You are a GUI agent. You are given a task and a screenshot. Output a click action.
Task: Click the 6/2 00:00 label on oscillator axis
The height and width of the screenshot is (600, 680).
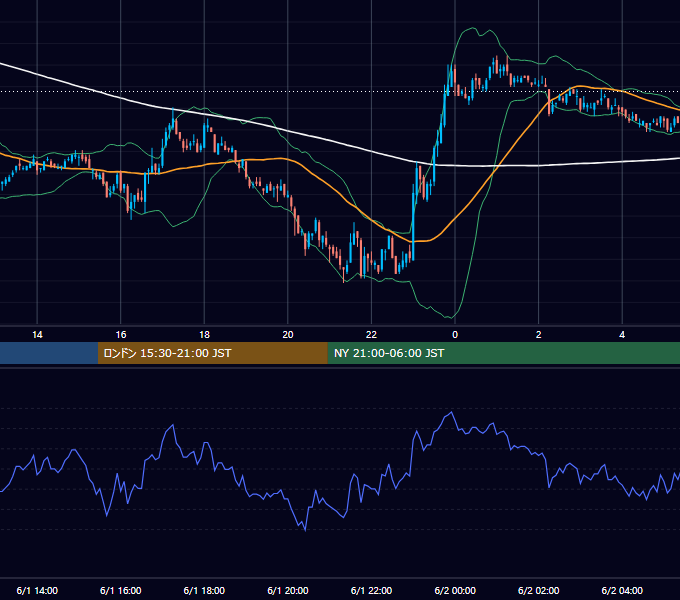click(x=455, y=590)
